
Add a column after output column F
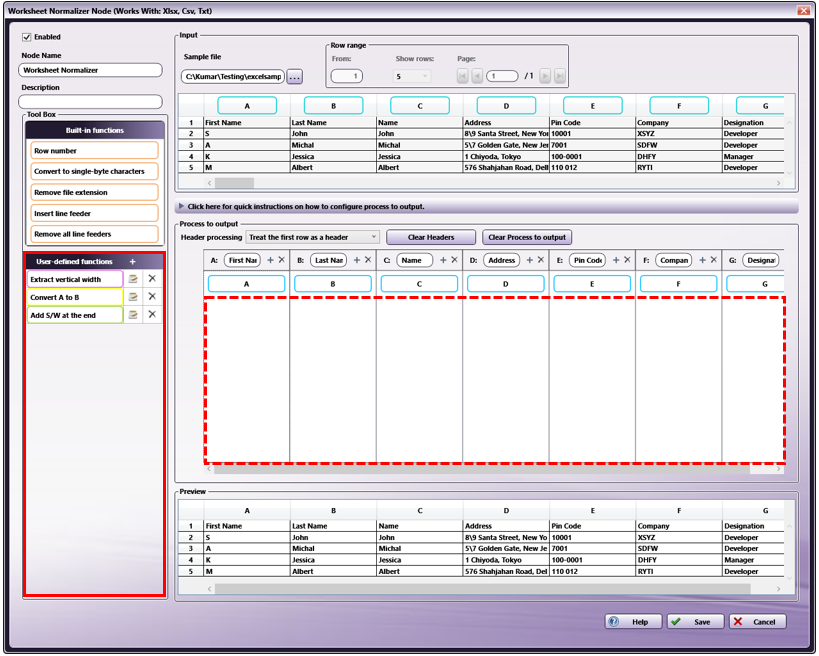[703, 260]
